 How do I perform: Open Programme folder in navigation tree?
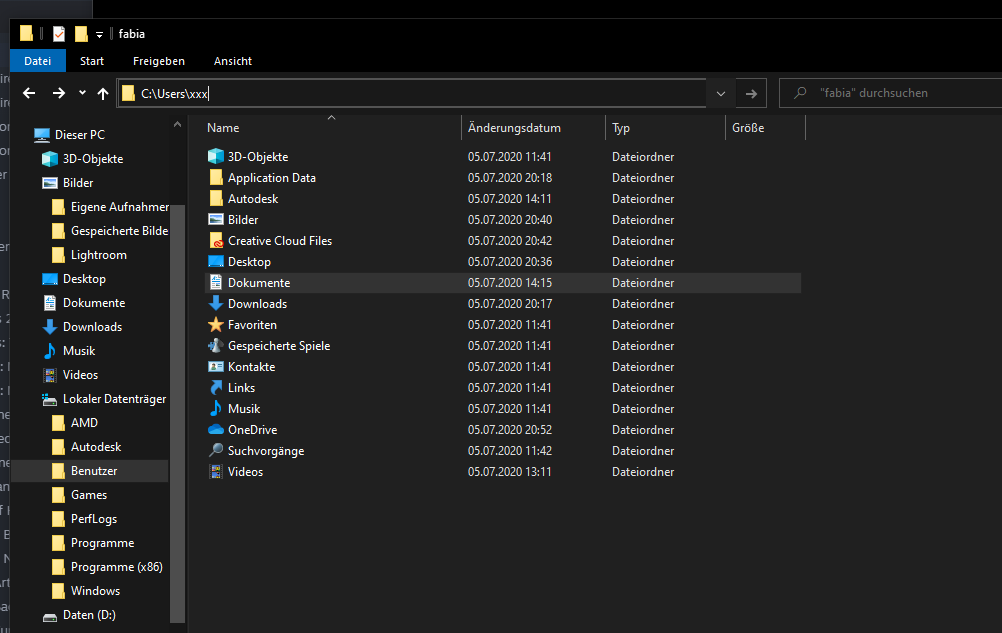coord(102,543)
